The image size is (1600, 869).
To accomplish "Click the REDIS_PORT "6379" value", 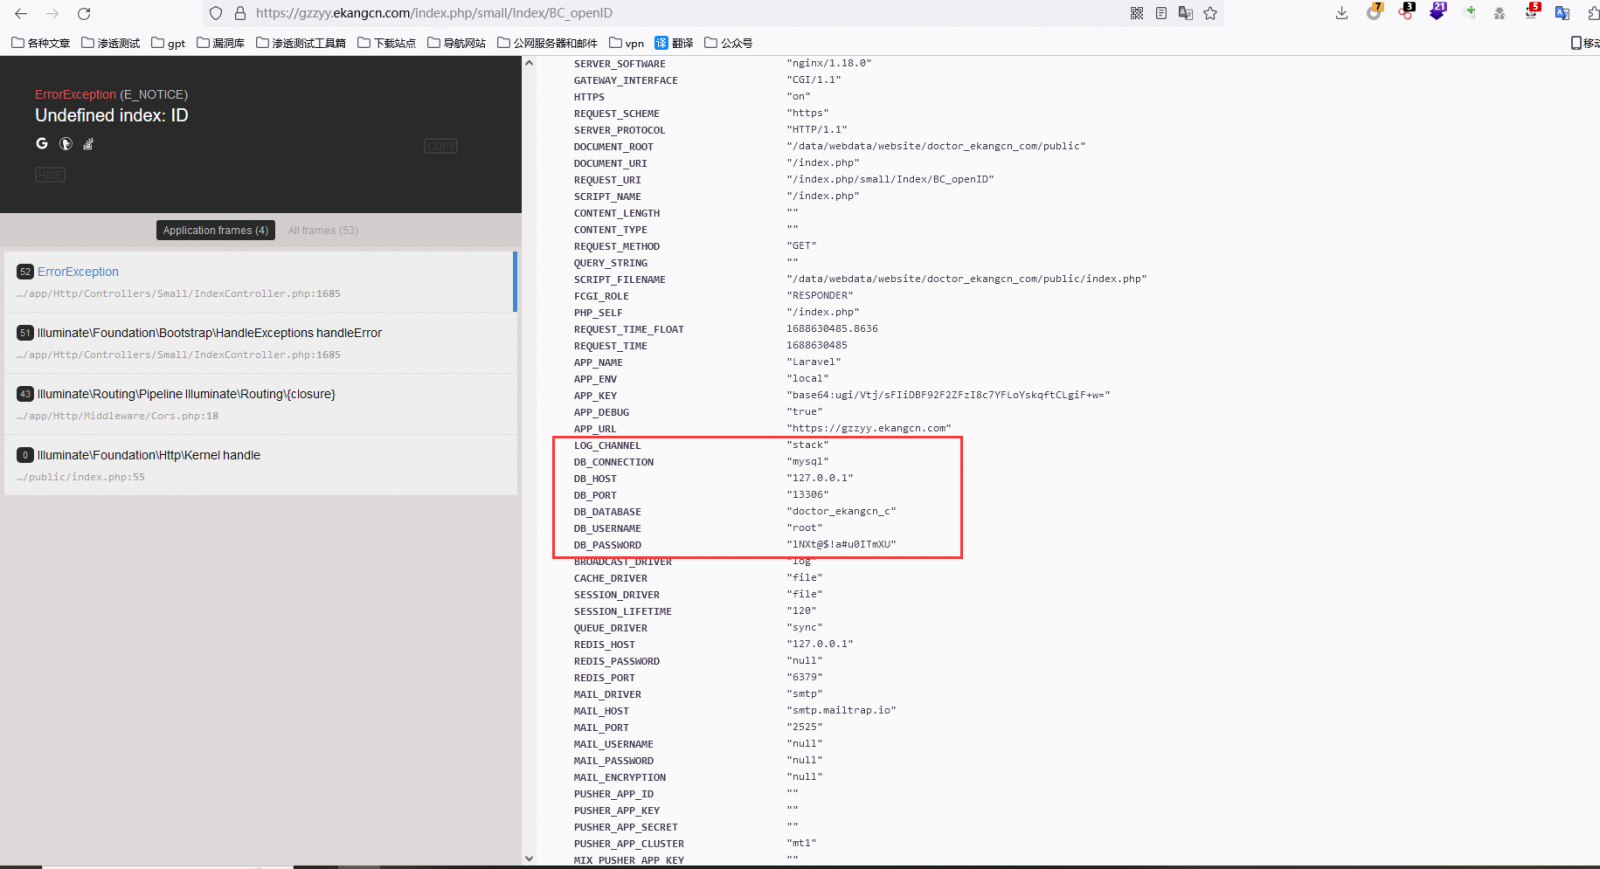I will pos(805,677).
